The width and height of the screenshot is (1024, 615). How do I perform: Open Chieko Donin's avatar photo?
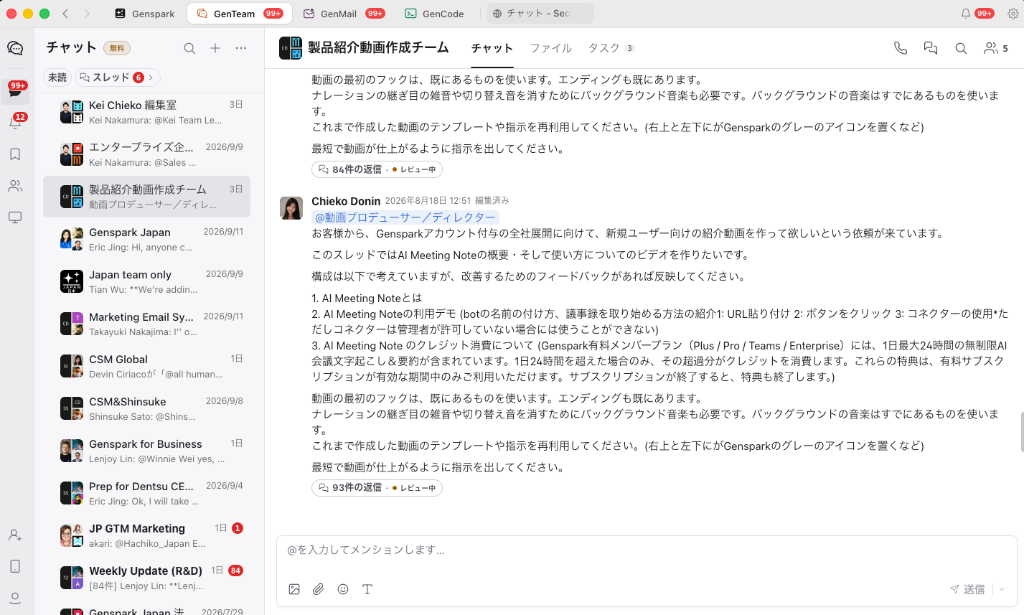[x=291, y=208]
